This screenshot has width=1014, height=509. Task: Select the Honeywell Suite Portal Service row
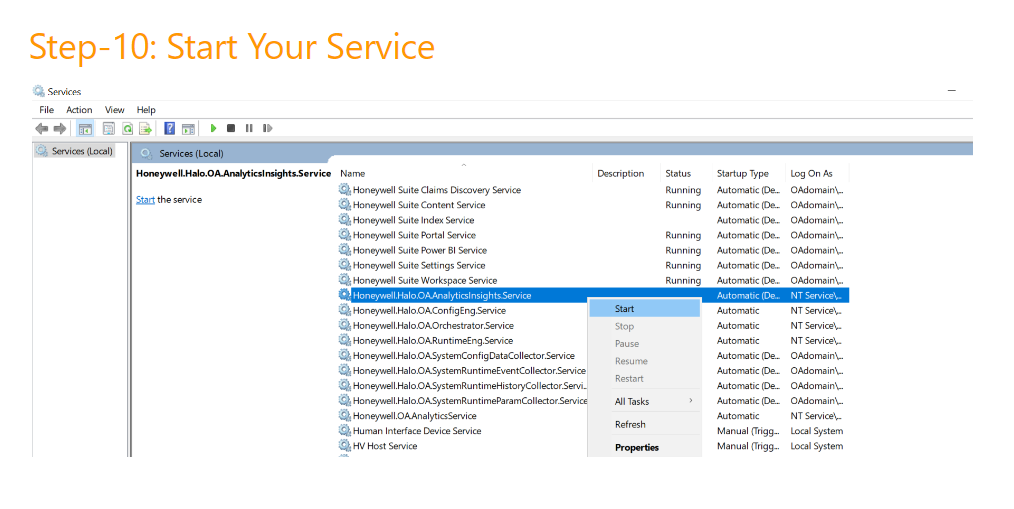[x=414, y=235]
